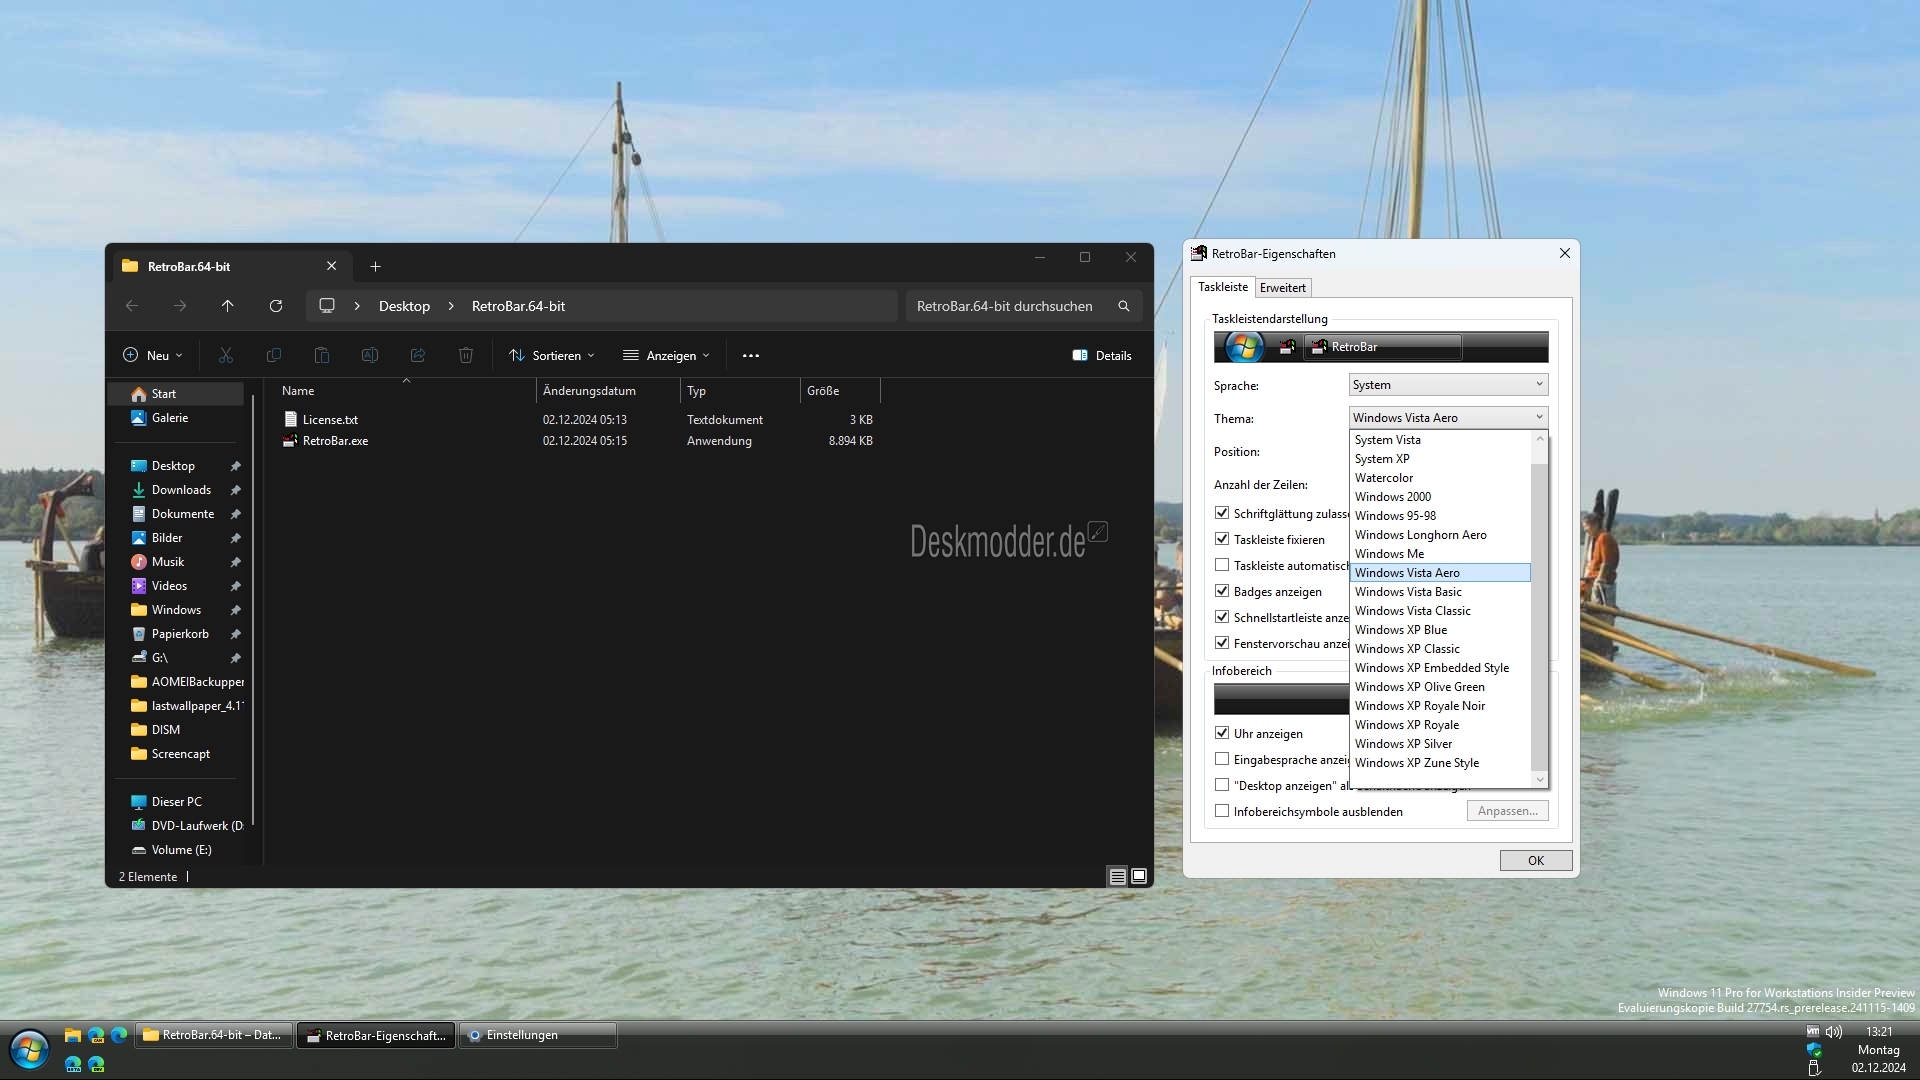The width and height of the screenshot is (1920, 1080).
Task: Toggle Schriftglättung checkbox
Action: [1222, 513]
